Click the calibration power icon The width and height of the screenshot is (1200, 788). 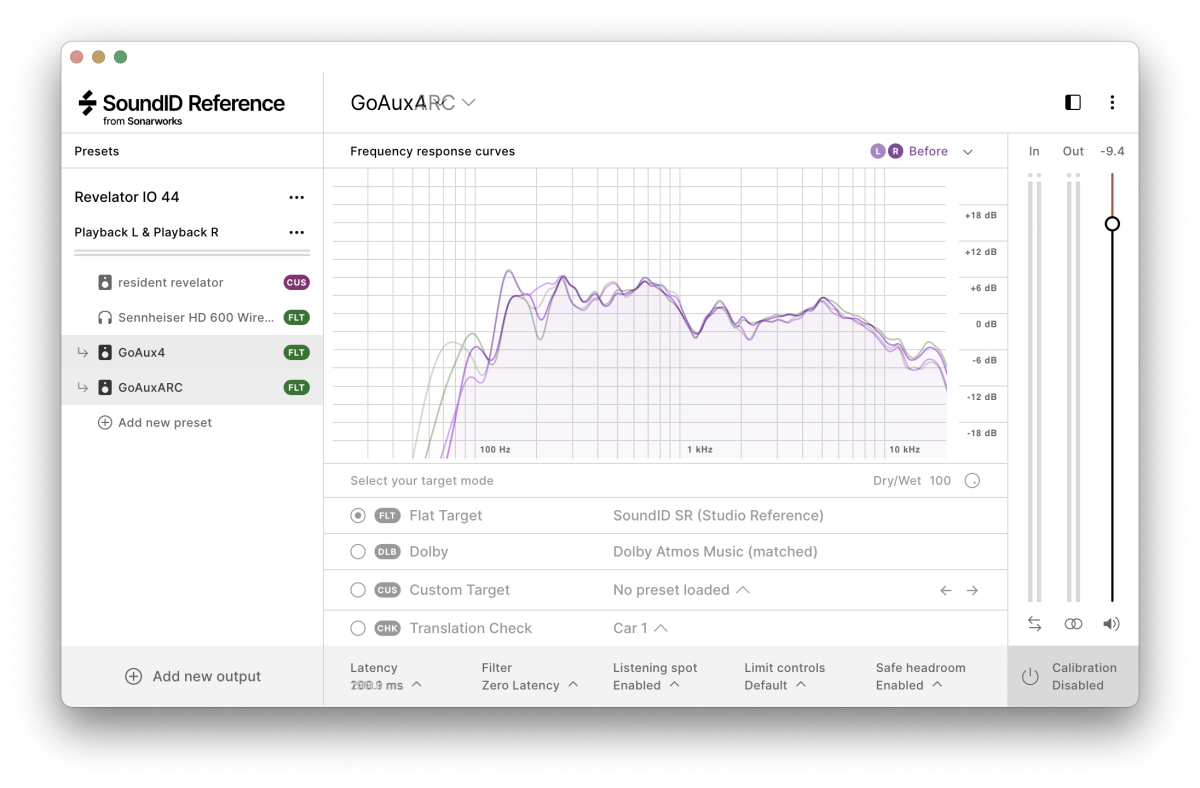(1030, 676)
